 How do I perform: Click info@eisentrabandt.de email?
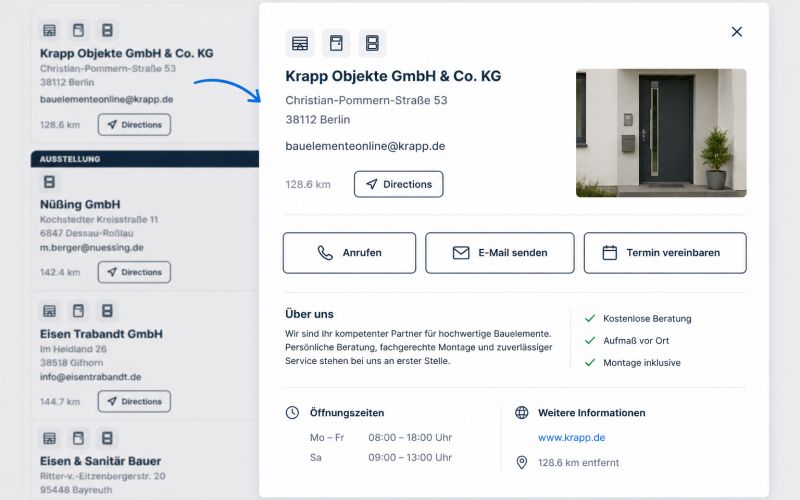point(90,377)
